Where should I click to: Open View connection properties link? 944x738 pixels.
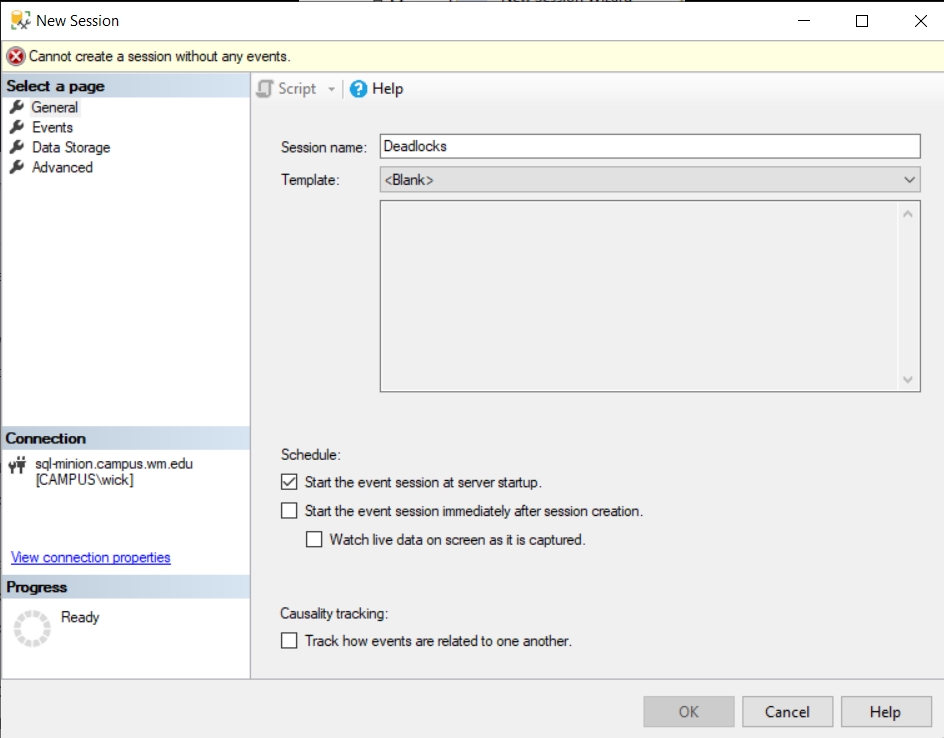coord(91,557)
